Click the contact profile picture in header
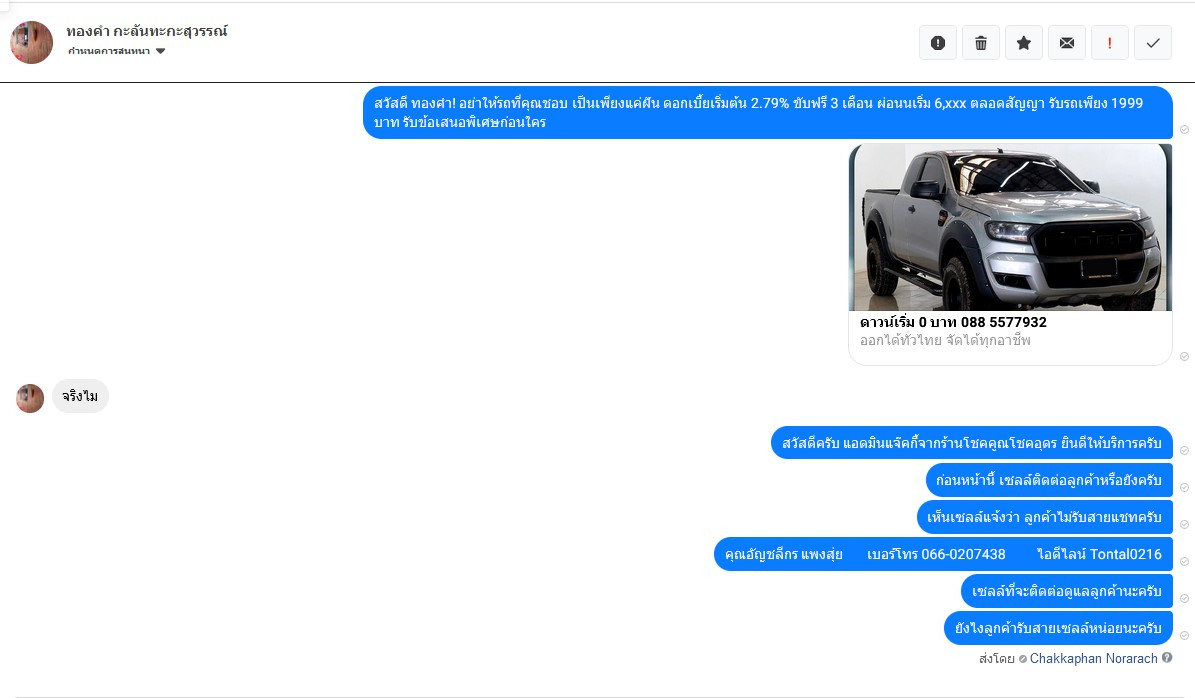 31,42
